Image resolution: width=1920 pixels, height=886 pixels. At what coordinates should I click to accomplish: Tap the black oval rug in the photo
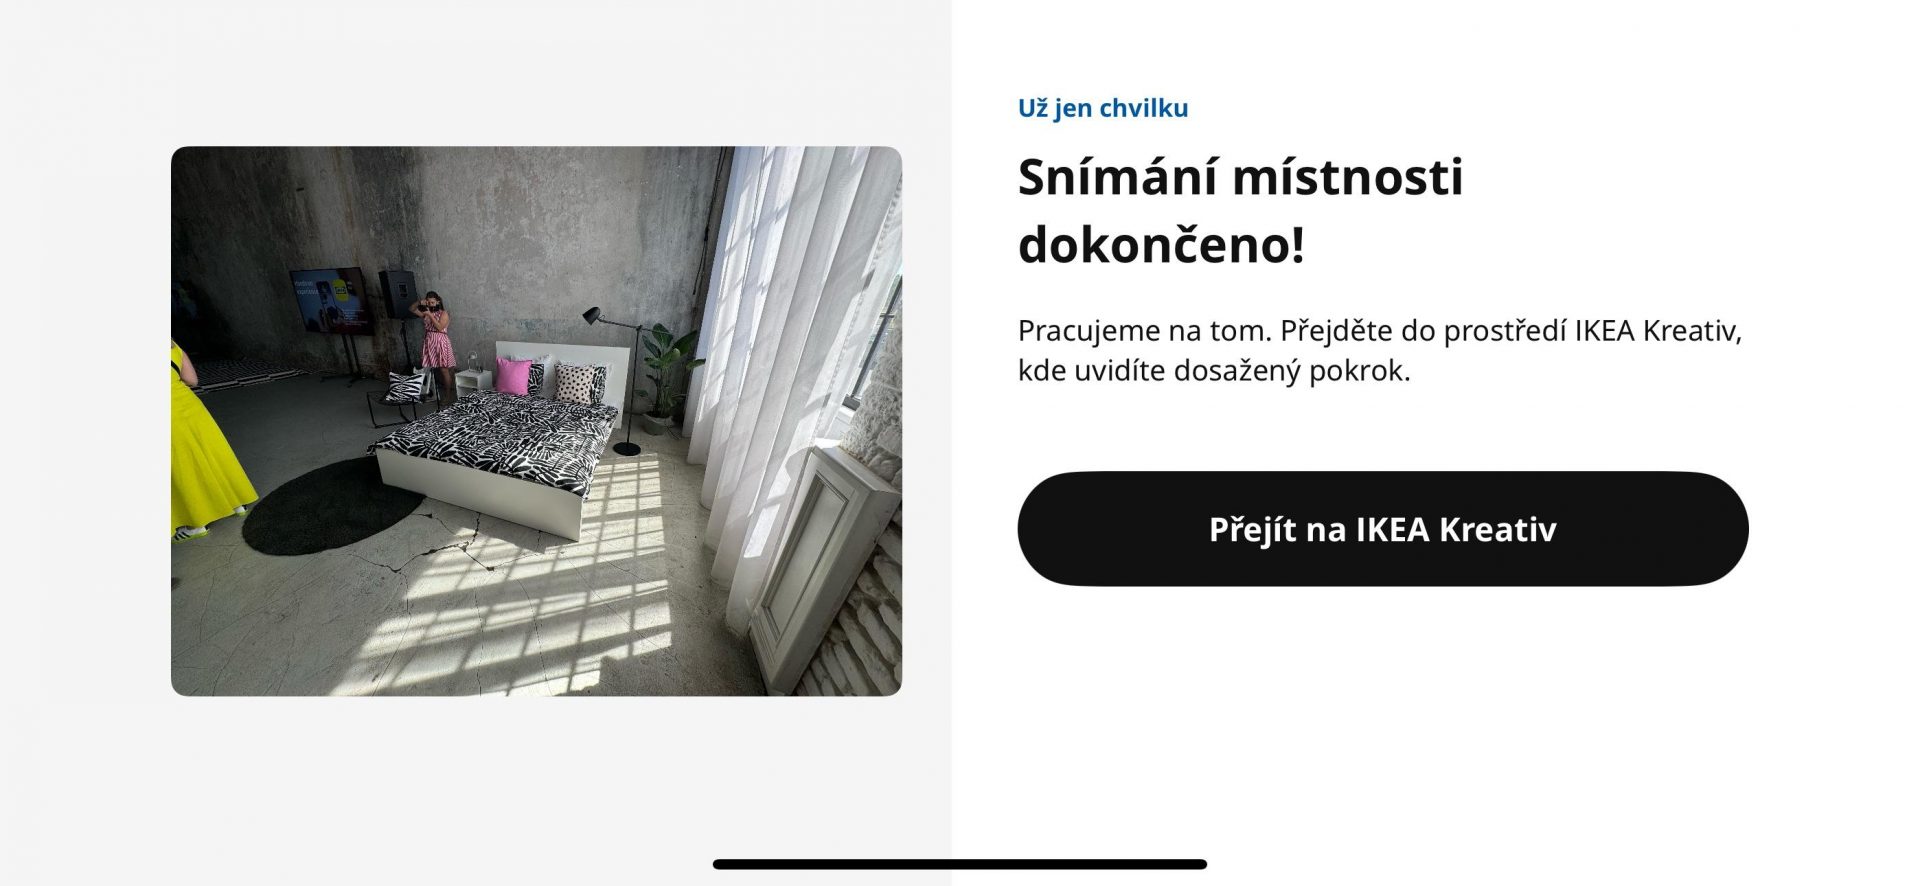click(x=333, y=506)
